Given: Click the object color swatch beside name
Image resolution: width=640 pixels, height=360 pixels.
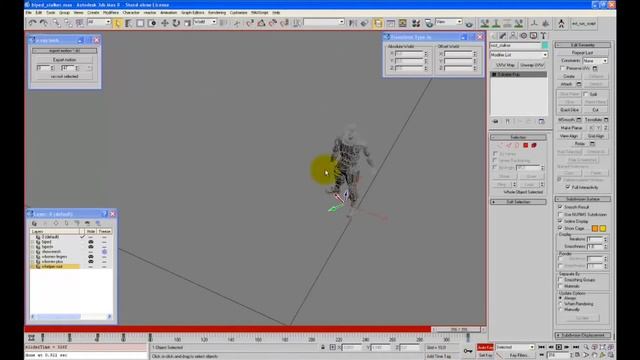Looking at the screenshot, I should [x=544, y=45].
